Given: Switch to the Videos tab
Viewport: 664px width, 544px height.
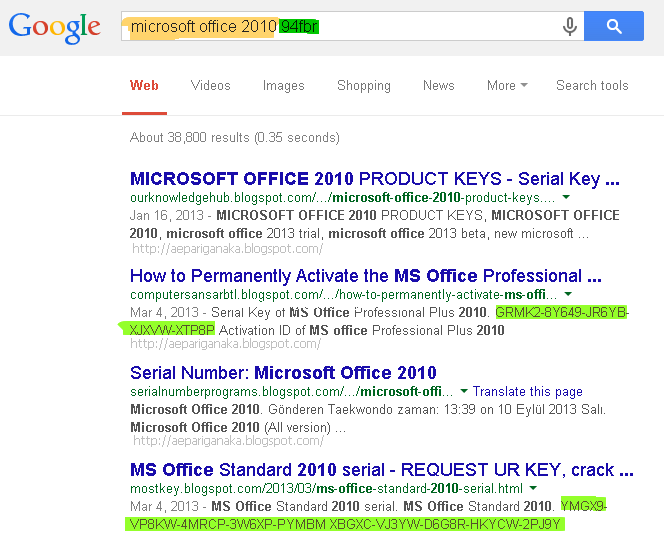Looking at the screenshot, I should (210, 86).
